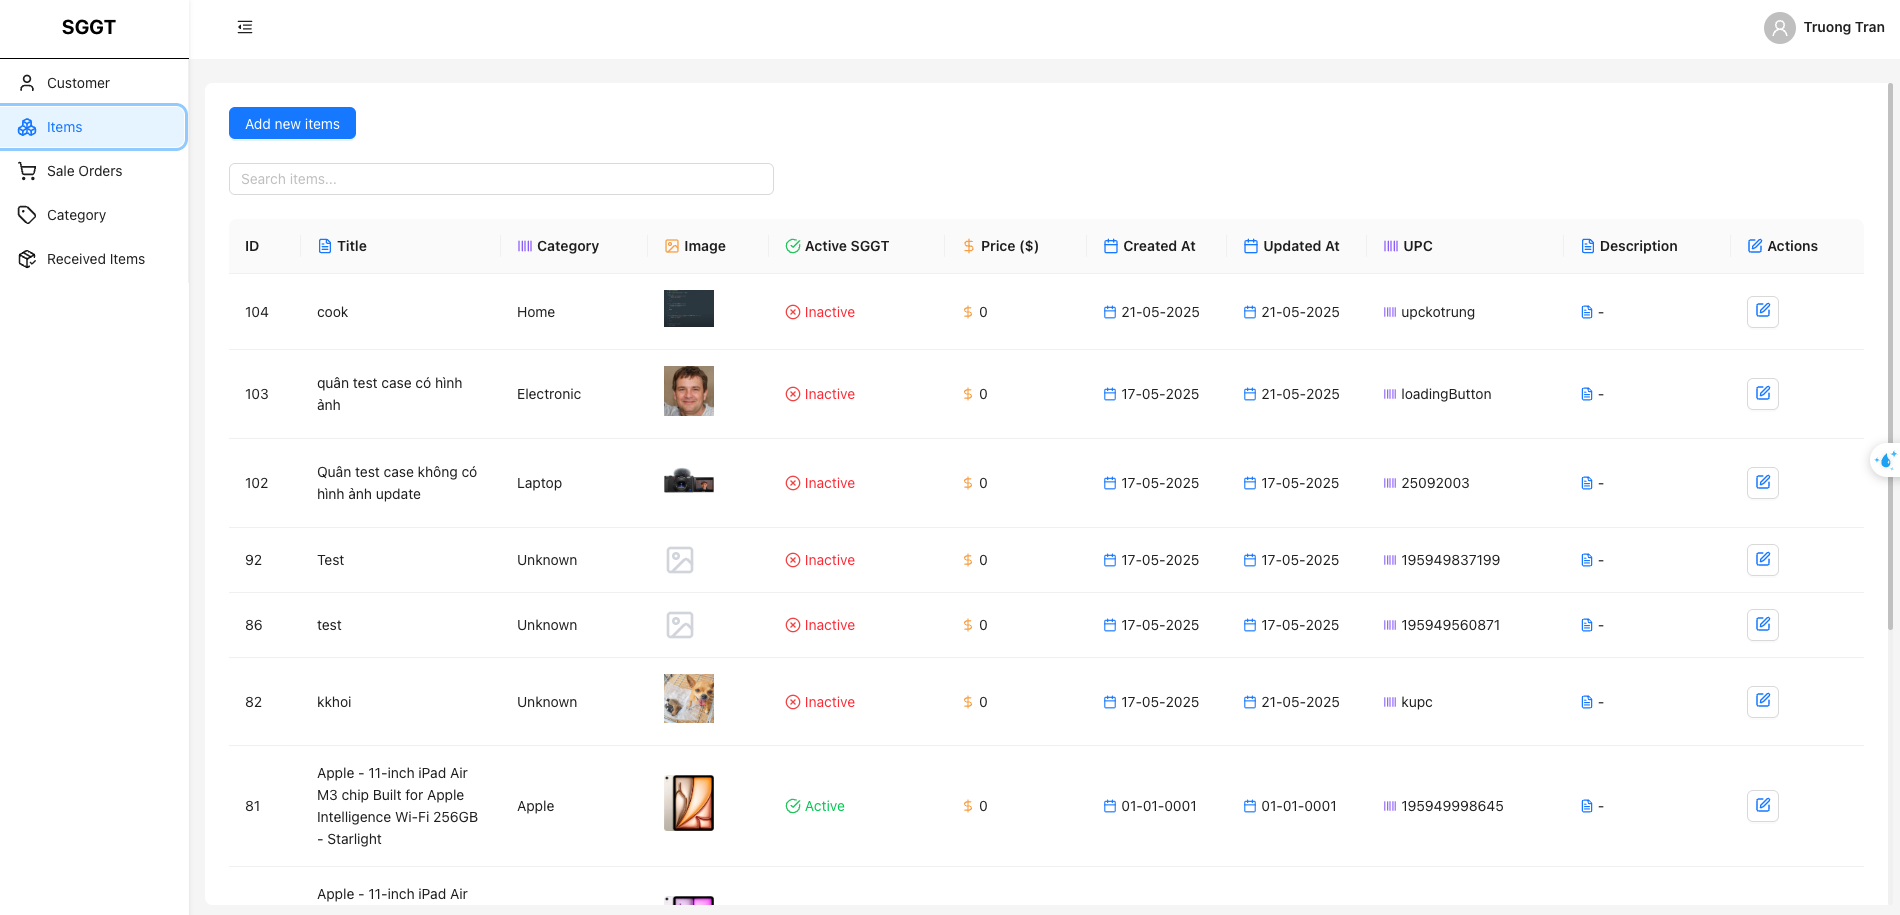Click the Truong Tran username
The image size is (1900, 915).
point(1843,27)
